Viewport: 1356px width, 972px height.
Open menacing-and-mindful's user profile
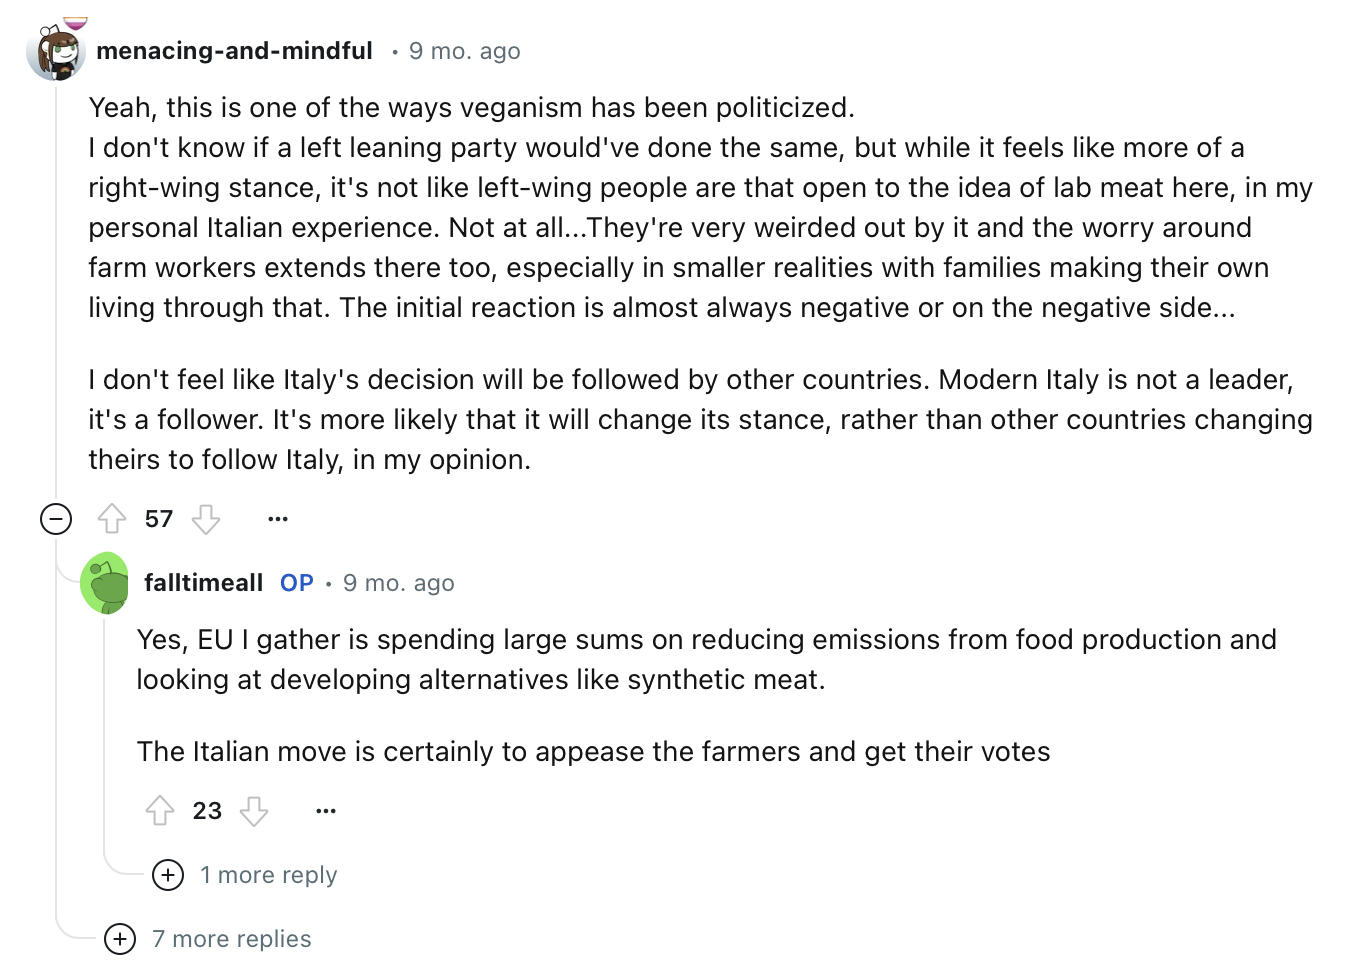tap(234, 51)
